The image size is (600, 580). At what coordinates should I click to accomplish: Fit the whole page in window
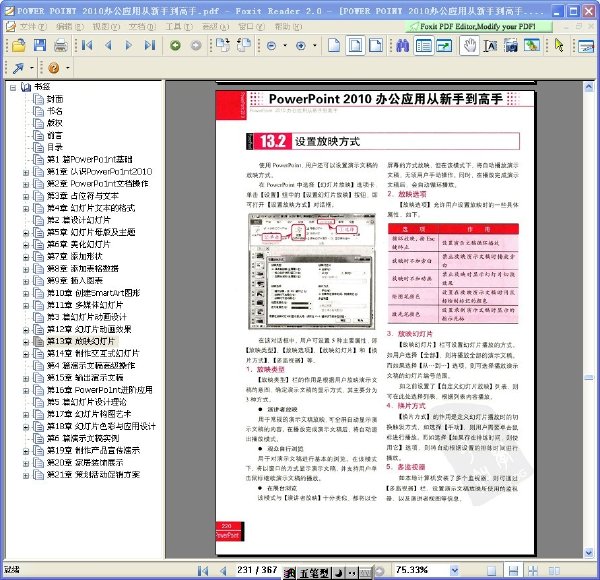click(355, 46)
